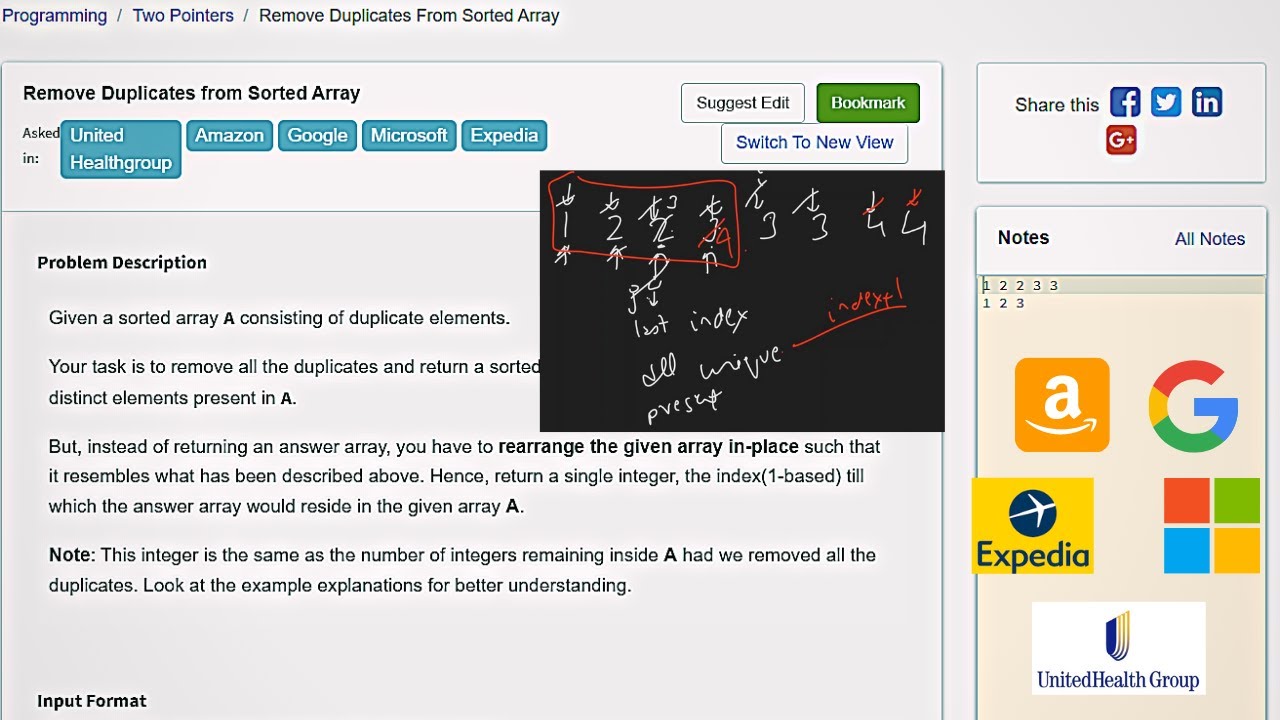Screen dimensions: 1280x720
Task: Click the 'Share this' label
Action: 1057,105
